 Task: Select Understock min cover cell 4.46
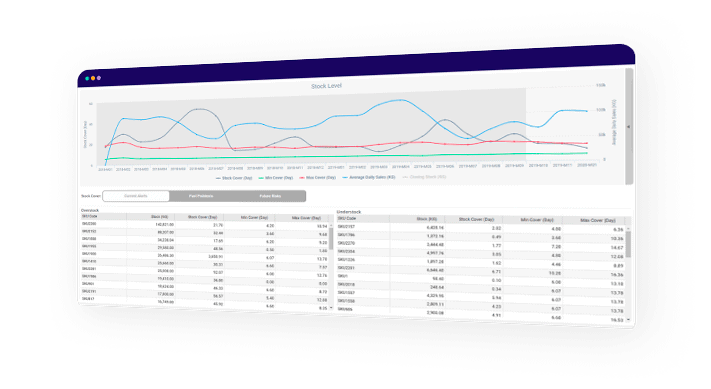click(x=556, y=265)
